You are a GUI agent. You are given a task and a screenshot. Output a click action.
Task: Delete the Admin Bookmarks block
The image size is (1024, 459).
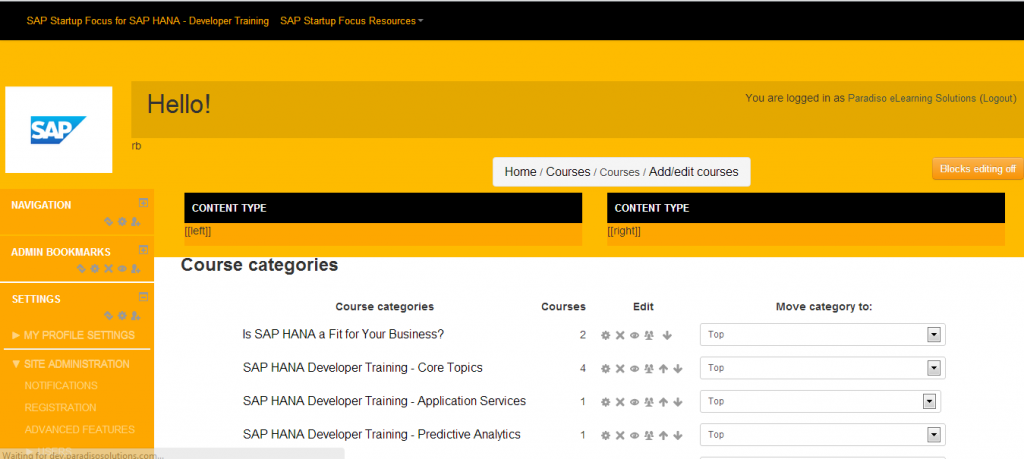click(108, 269)
